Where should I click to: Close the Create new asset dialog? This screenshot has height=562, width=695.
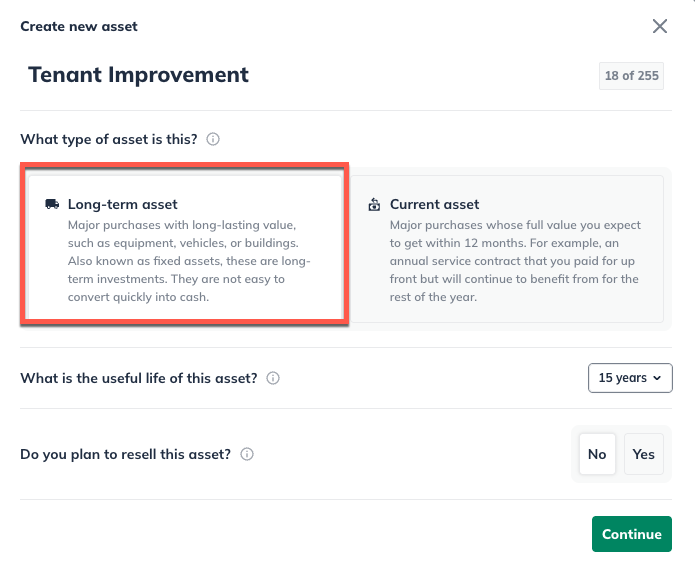click(x=660, y=27)
